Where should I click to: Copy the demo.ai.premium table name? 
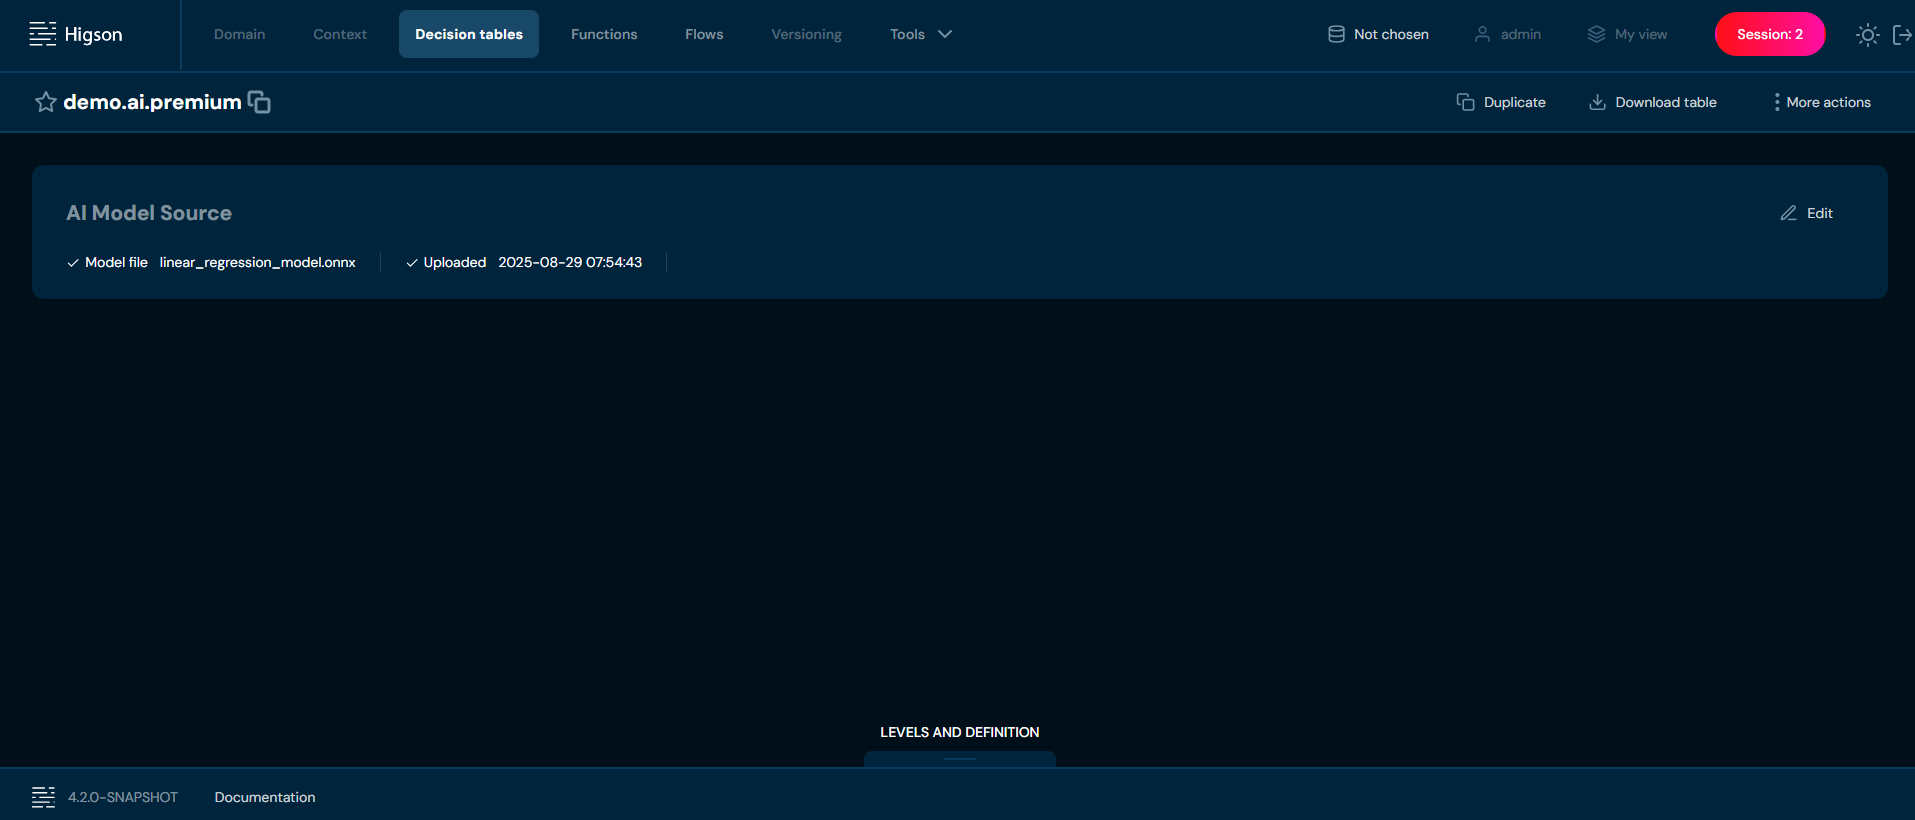click(x=259, y=102)
